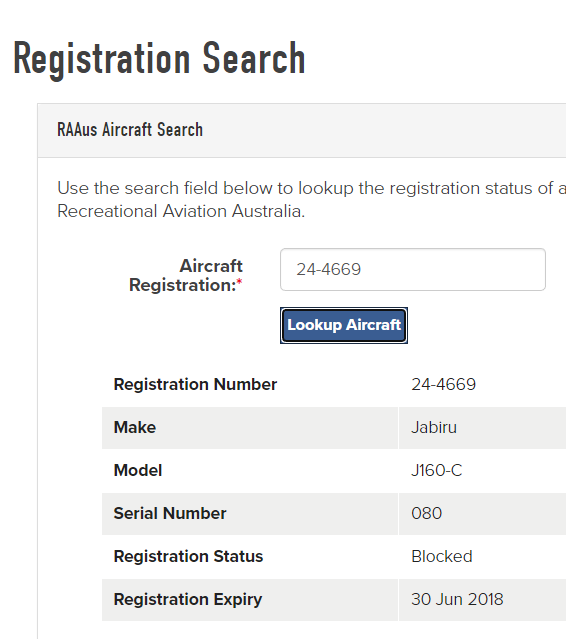The image size is (566, 639).
Task: Select the 30 Jun 2018 expiry date
Action: point(457,599)
